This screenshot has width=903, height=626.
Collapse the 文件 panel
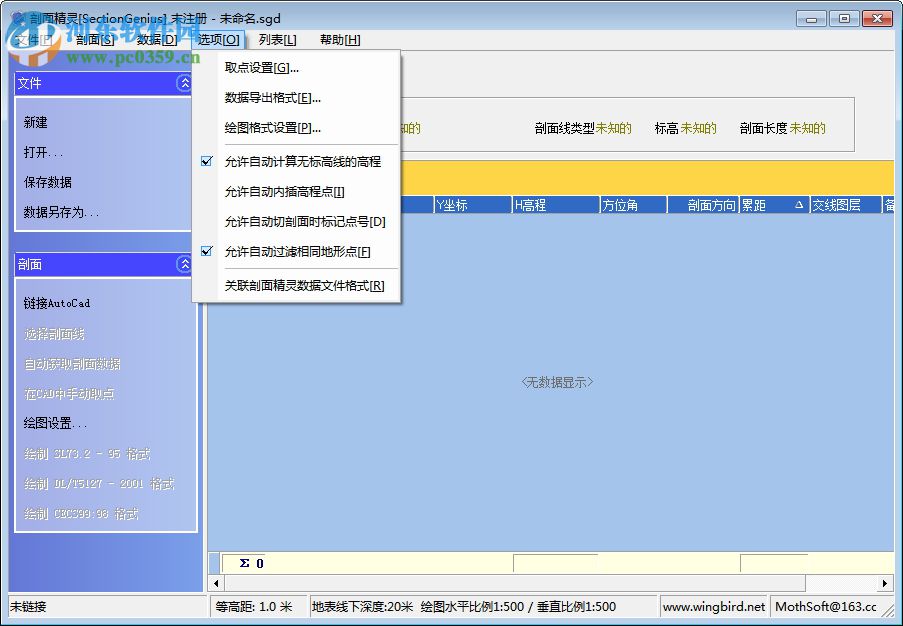184,84
